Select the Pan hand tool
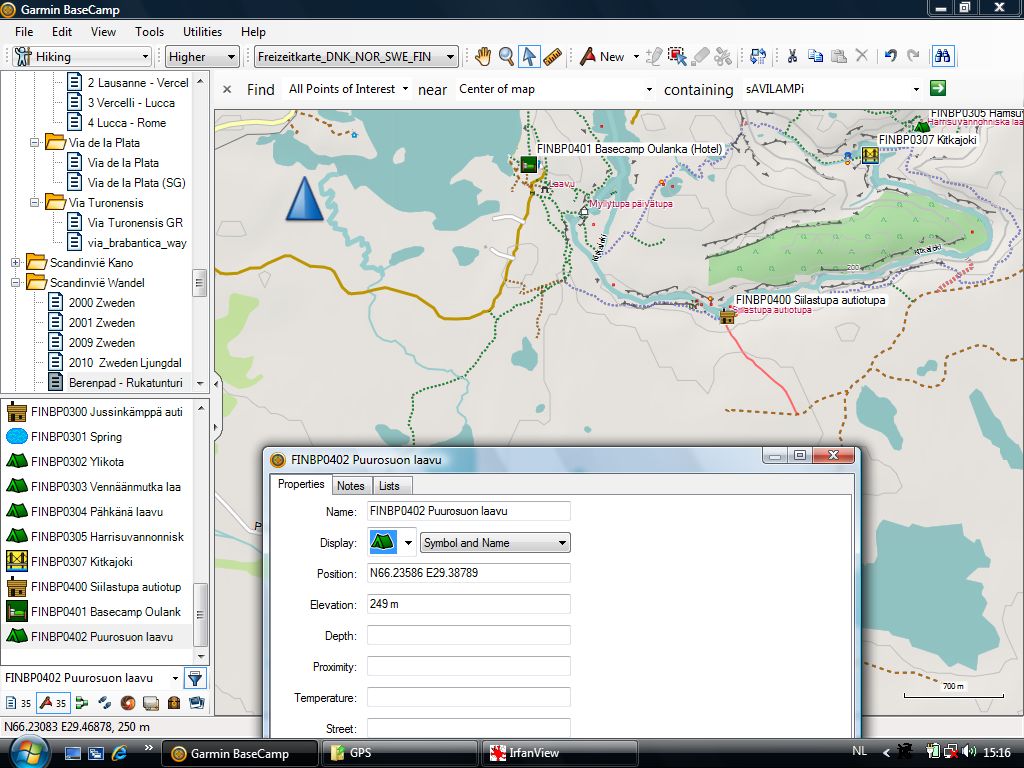1024x768 pixels. pos(483,57)
